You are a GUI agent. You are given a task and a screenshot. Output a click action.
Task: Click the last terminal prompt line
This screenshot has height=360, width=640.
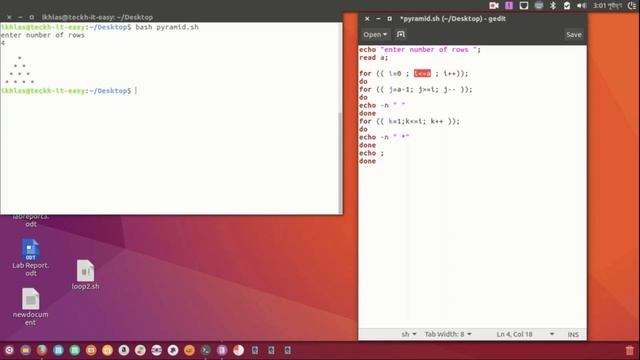[69, 91]
